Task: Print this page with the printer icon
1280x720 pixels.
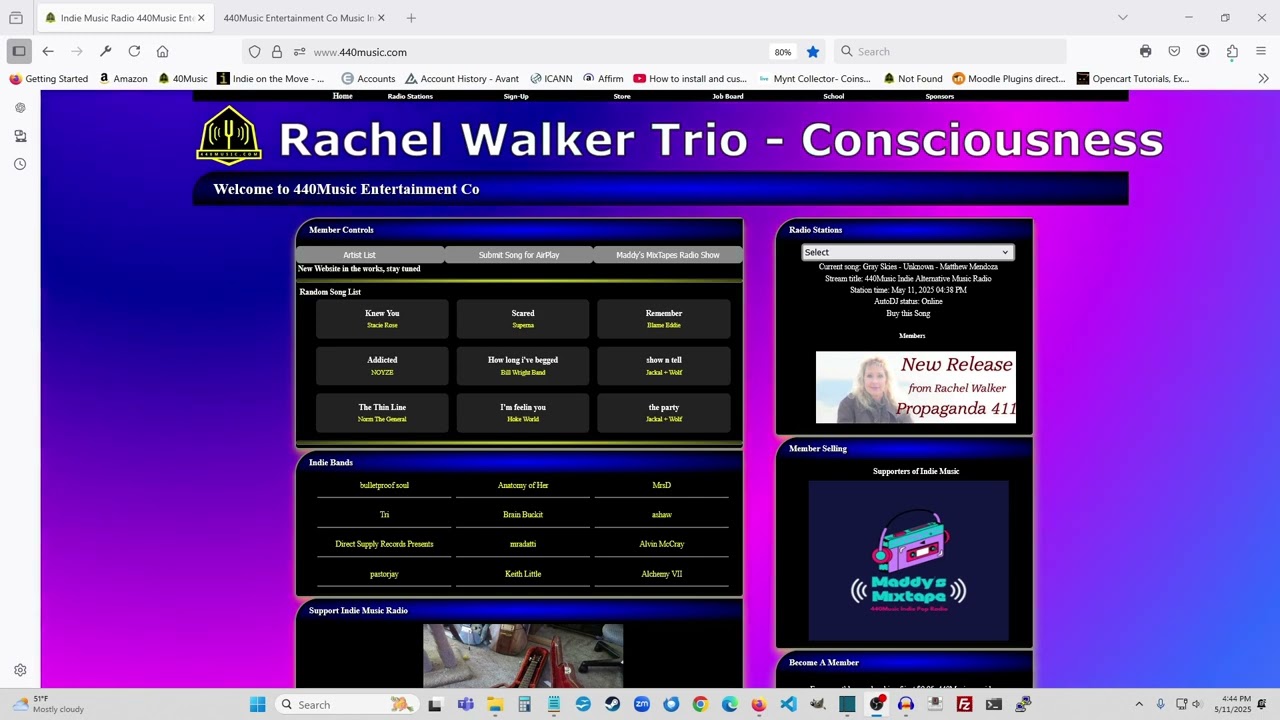Action: pos(1145,51)
